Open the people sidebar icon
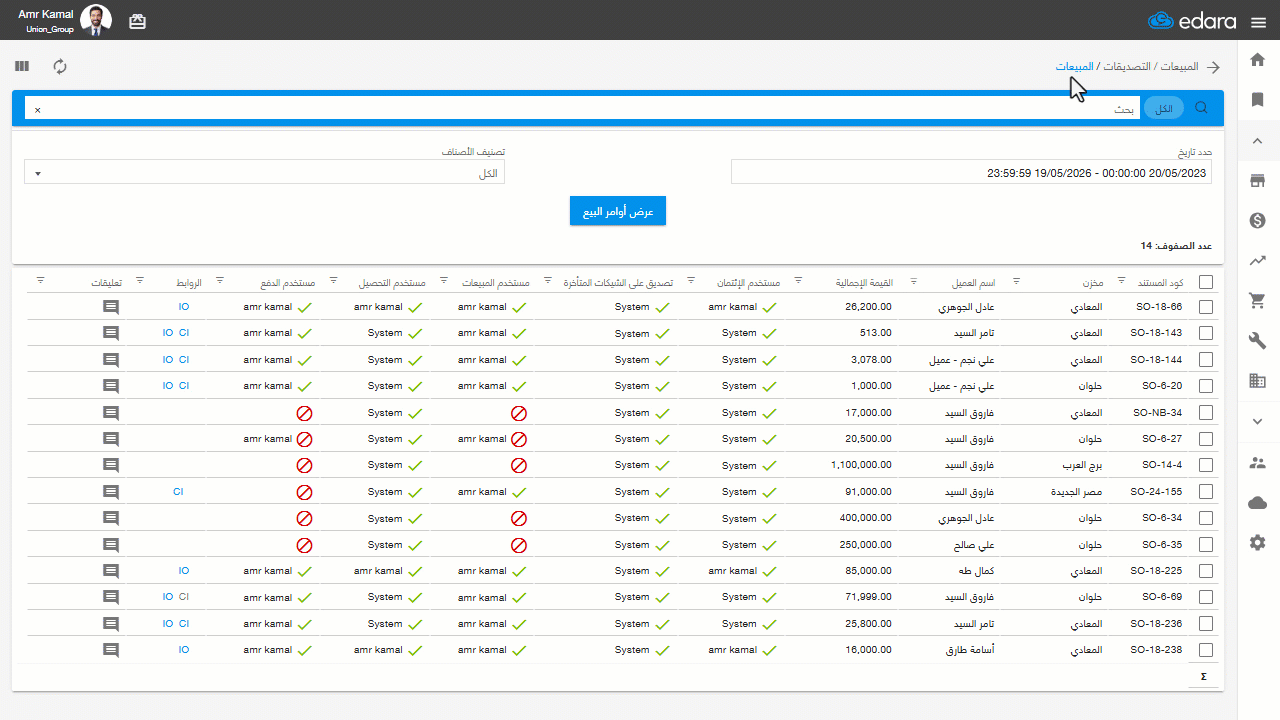 (x=1258, y=462)
